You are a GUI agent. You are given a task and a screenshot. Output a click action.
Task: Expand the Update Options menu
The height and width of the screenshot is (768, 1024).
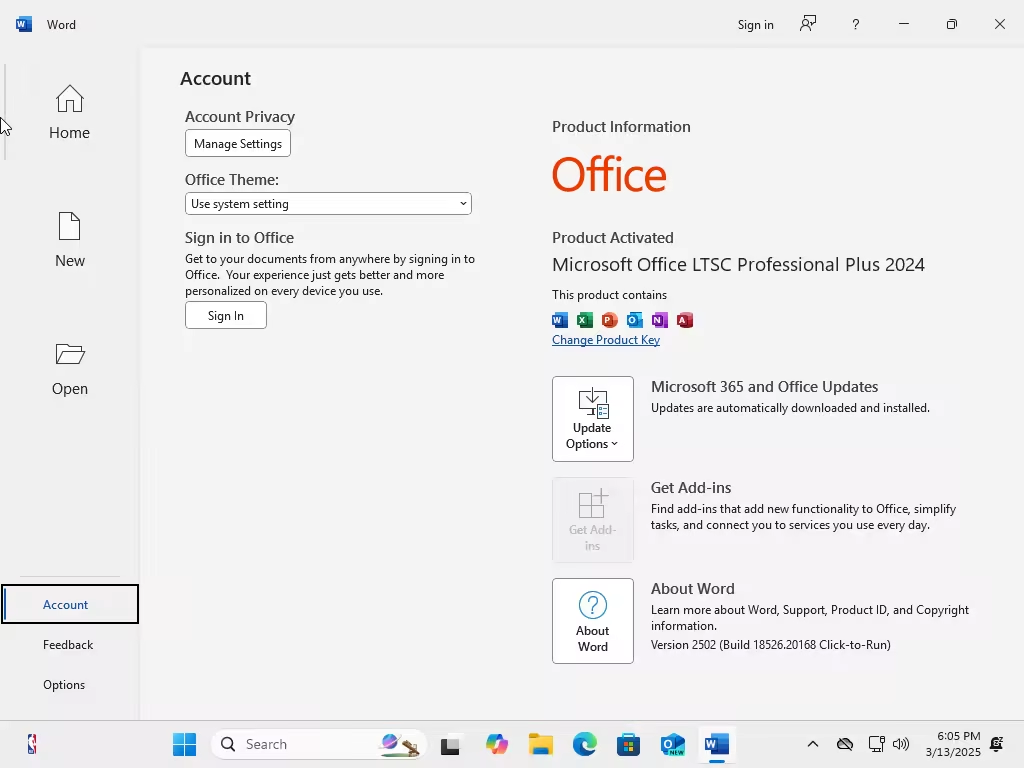pyautogui.click(x=592, y=419)
